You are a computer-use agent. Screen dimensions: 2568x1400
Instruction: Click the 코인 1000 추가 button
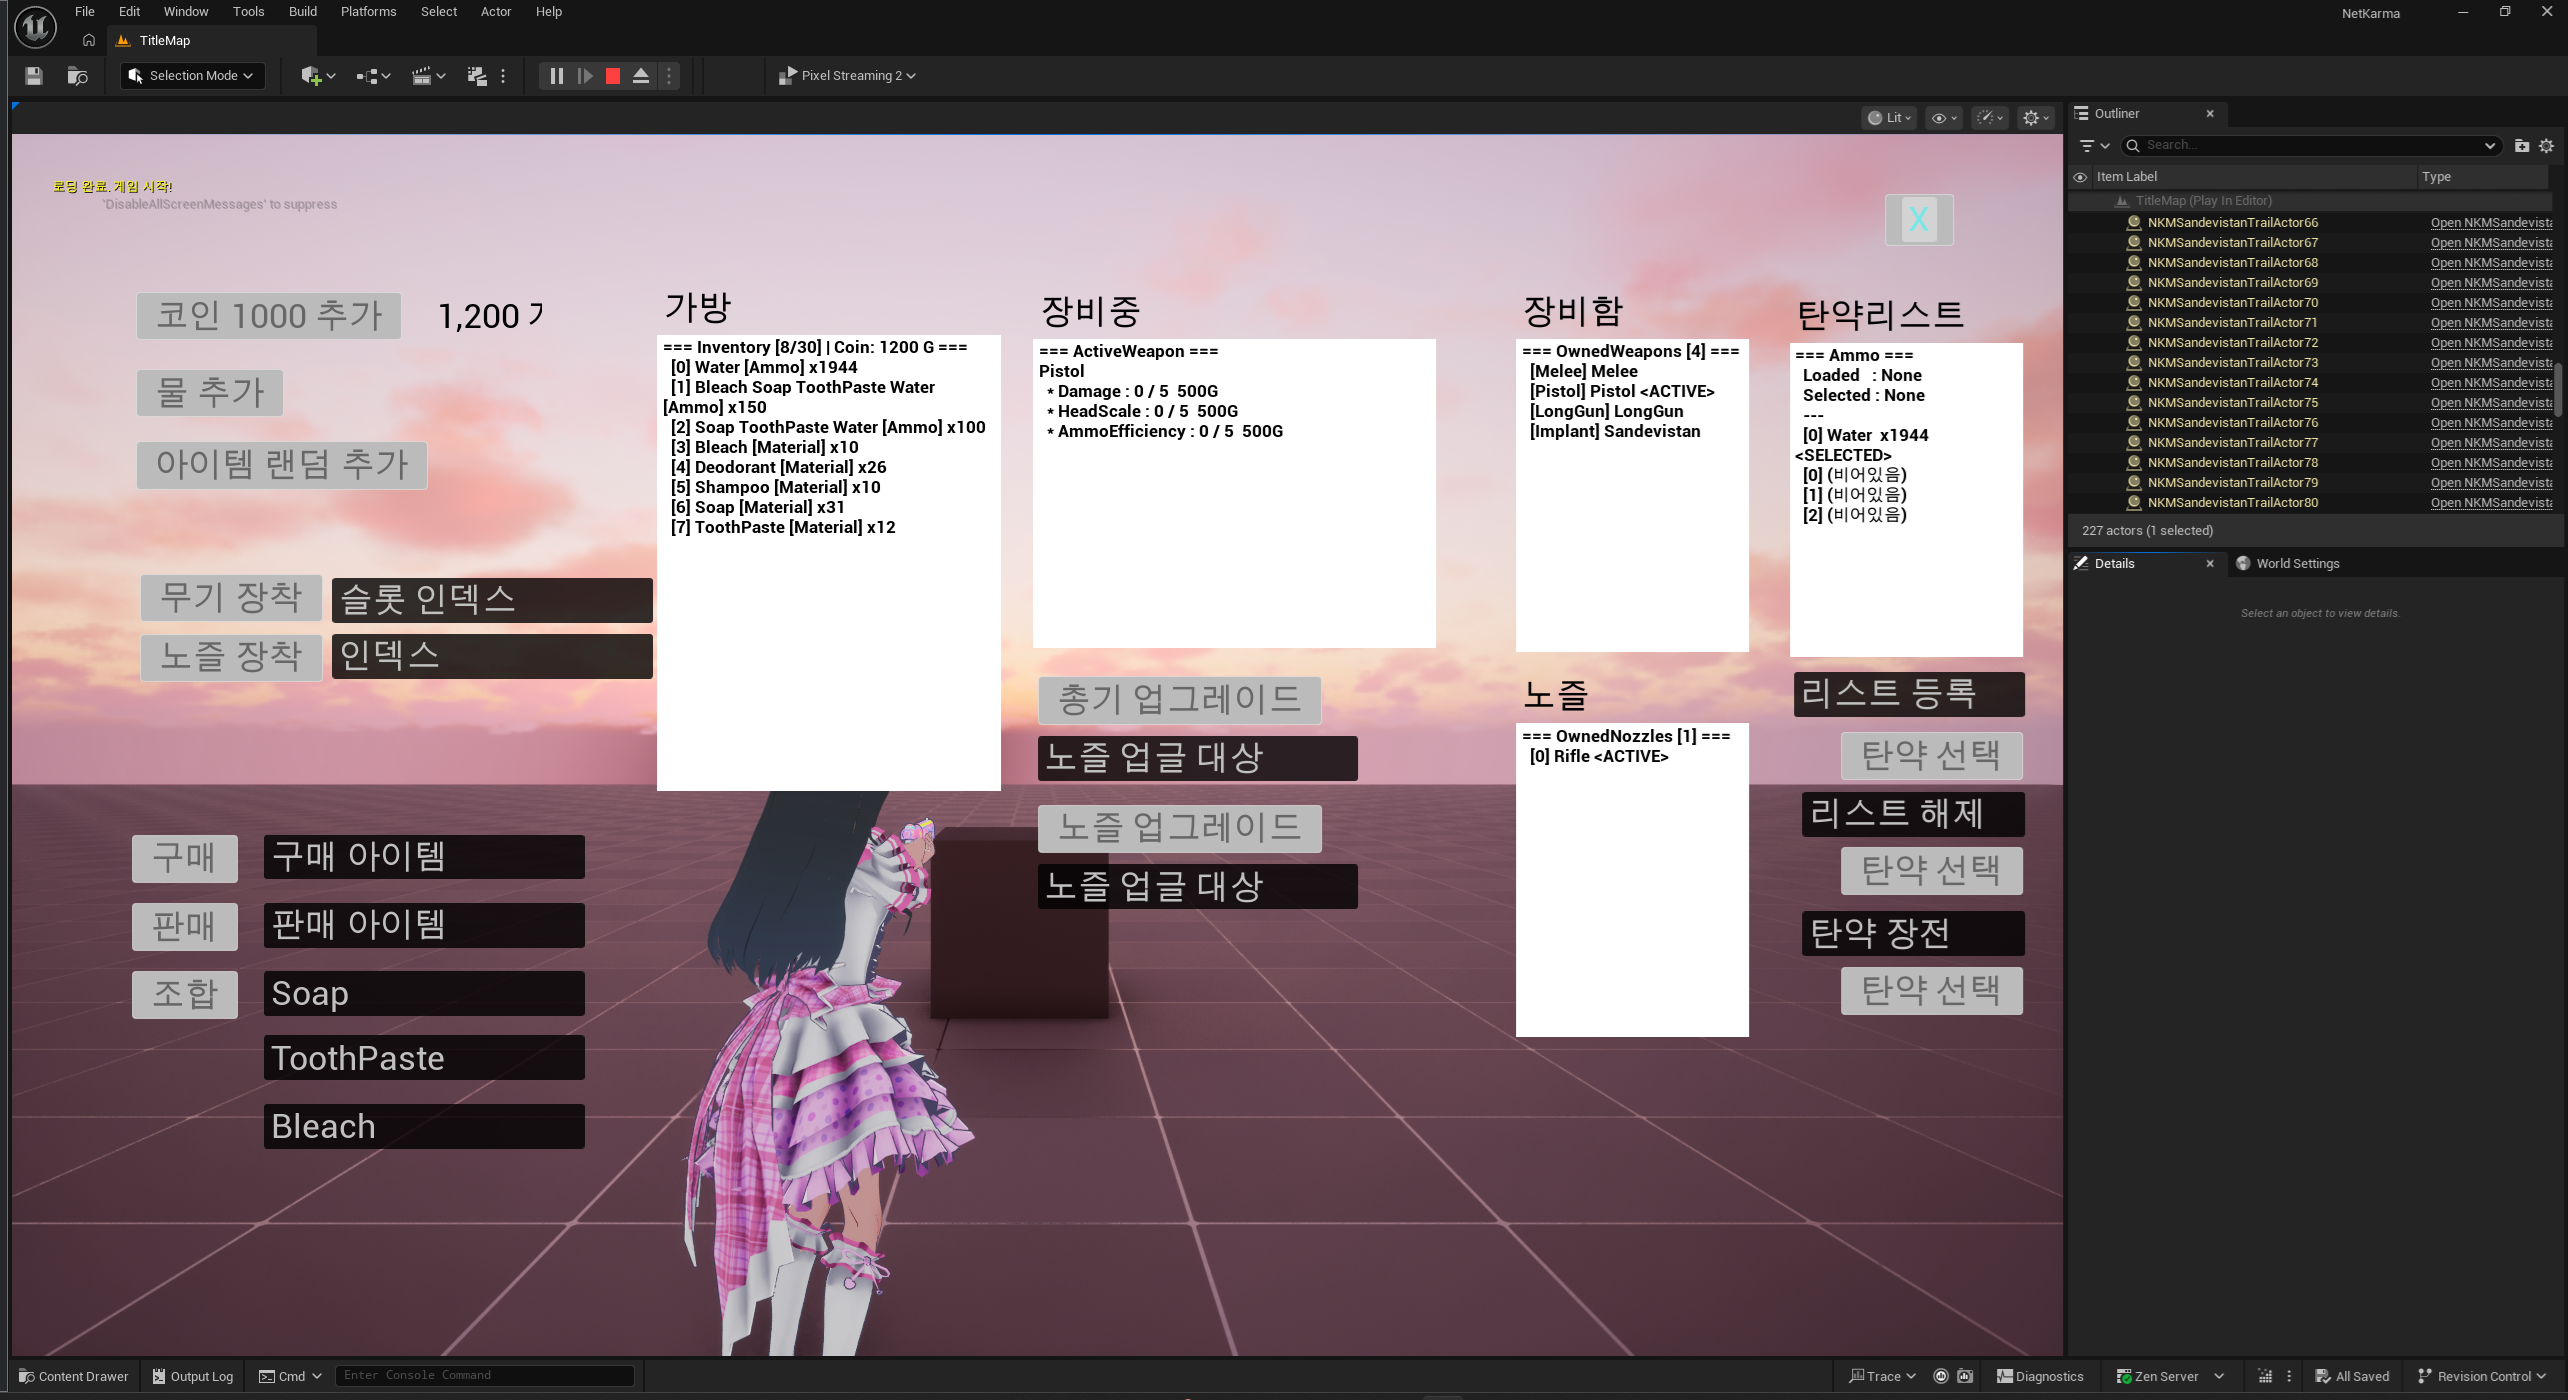pyautogui.click(x=269, y=316)
